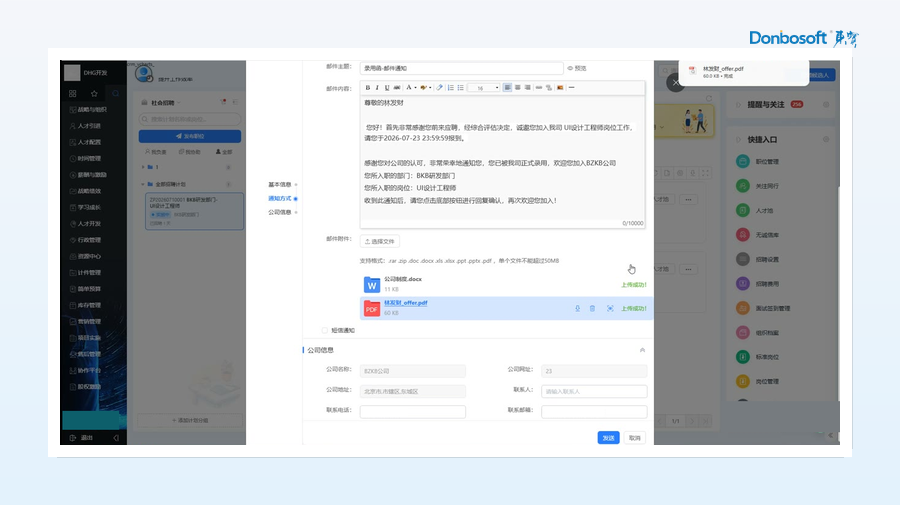Click the 联系人 input field
The image size is (900, 505).
point(594,391)
